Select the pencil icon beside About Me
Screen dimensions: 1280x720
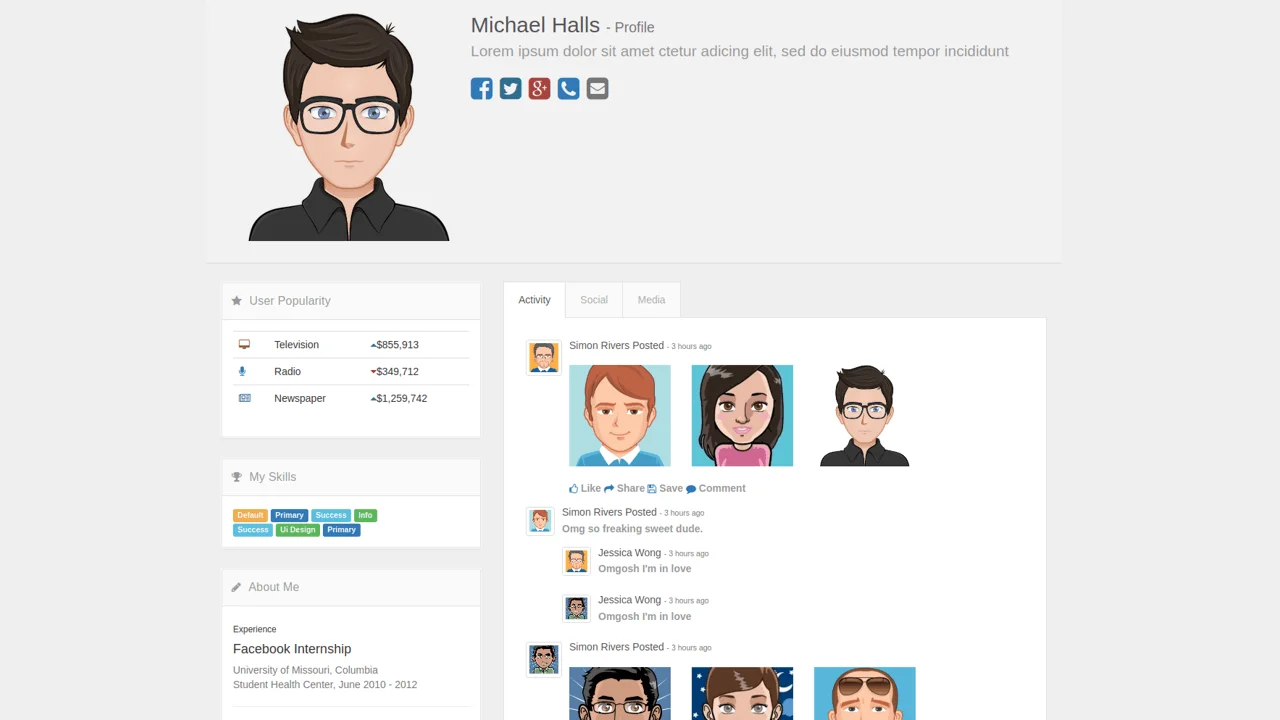coord(236,587)
